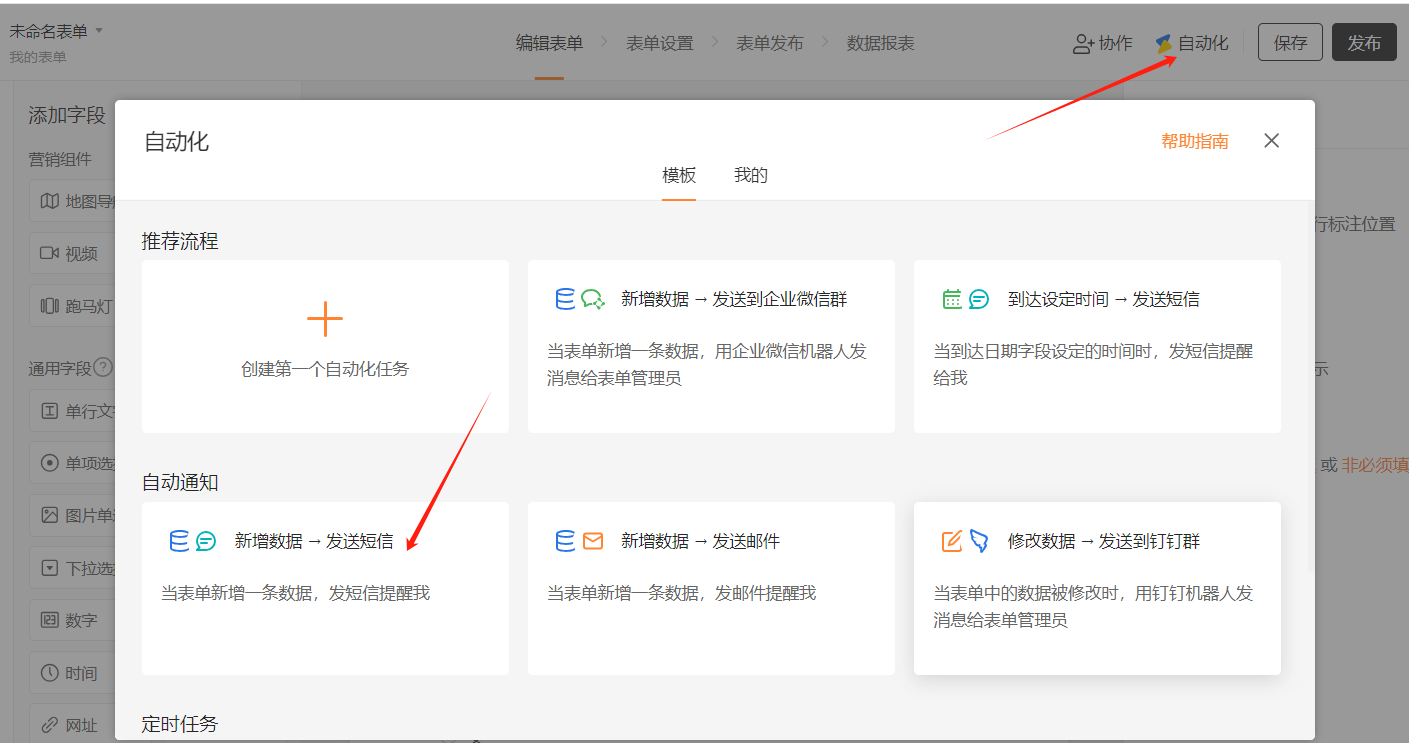Go to the 表单设置 step

[x=660, y=43]
